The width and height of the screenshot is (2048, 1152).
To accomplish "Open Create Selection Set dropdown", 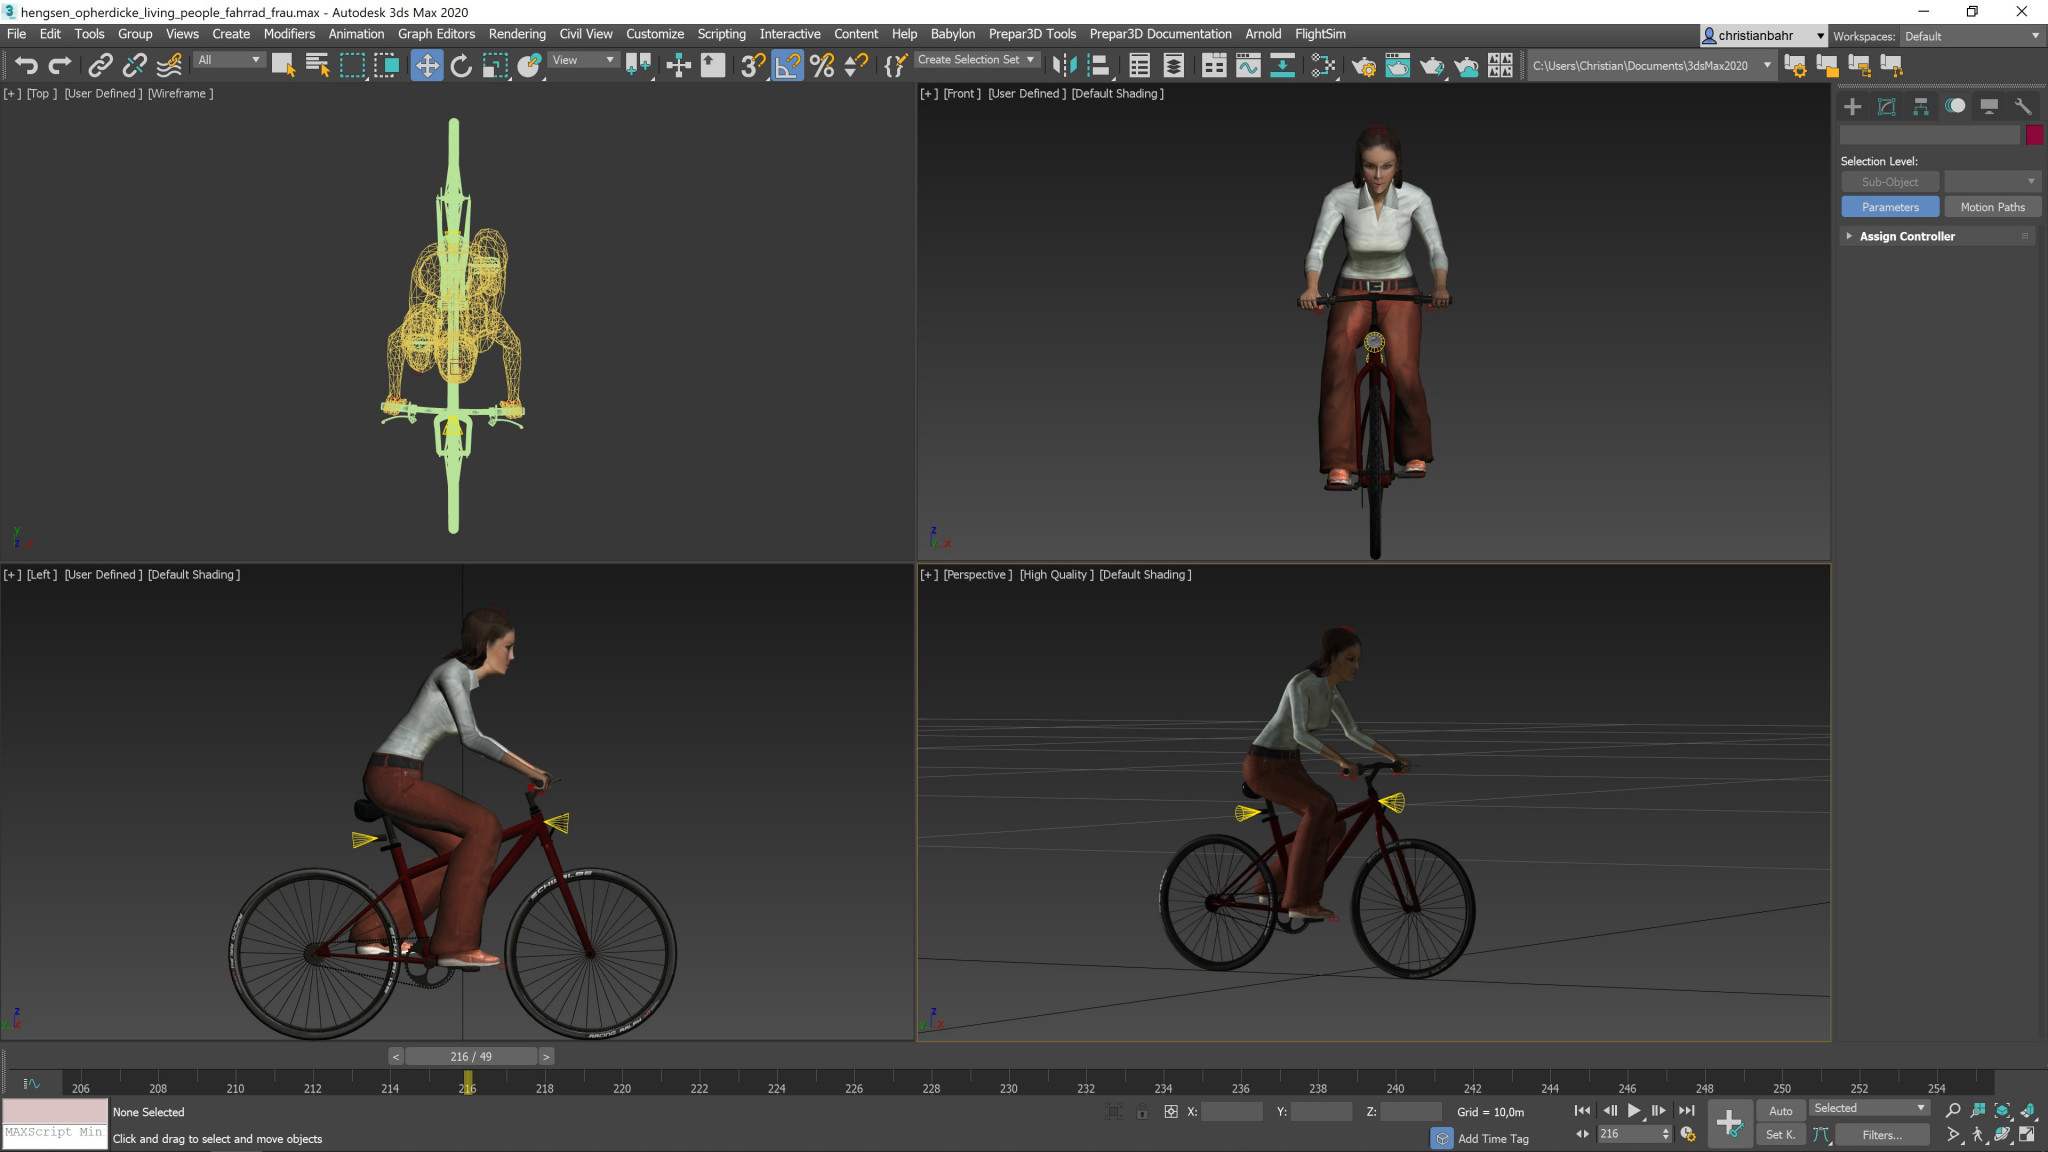I will coord(976,60).
